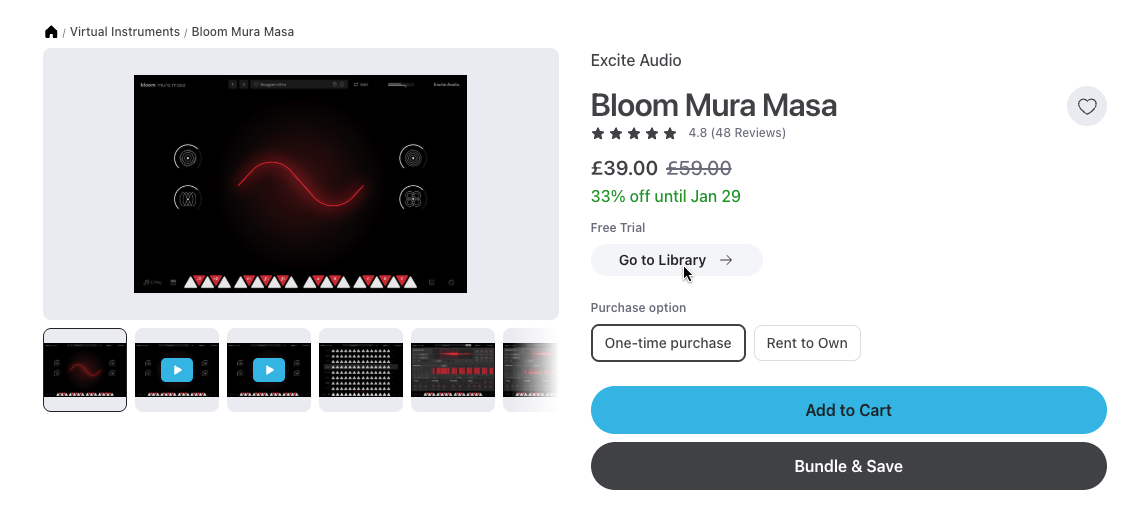Click the Bloom Mura Masa breadcrumb

[x=243, y=32]
